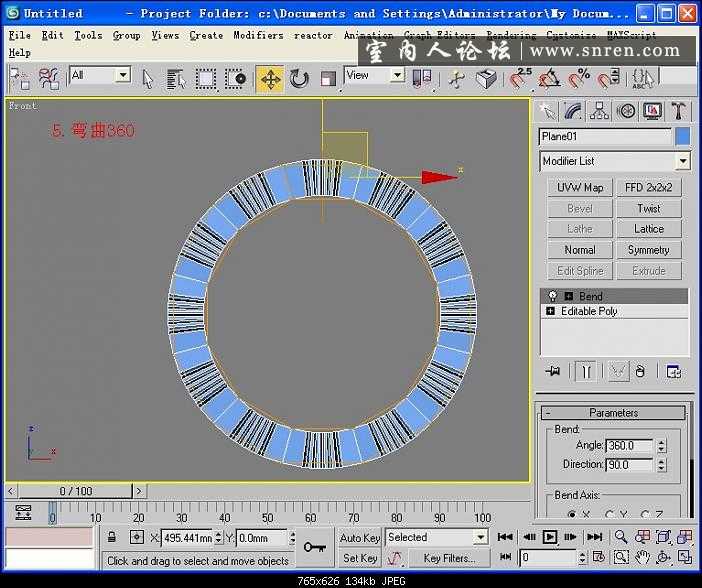Viewport: 702px width, 588px height.
Task: Open Configure Modifier Sets icon
Action: pyautogui.click(x=673, y=371)
